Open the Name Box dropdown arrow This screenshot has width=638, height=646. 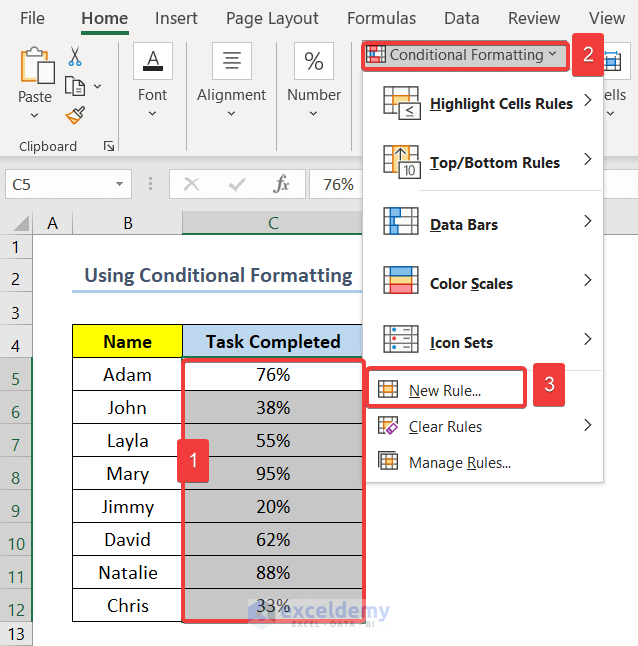pos(119,184)
